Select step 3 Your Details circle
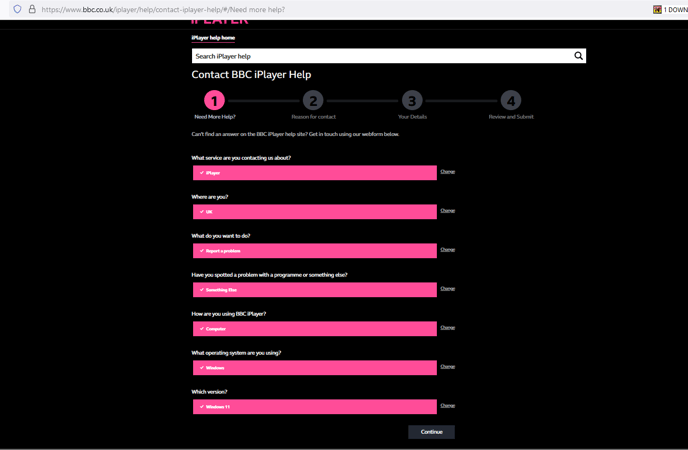This screenshot has height=450, width=688. 412,100
